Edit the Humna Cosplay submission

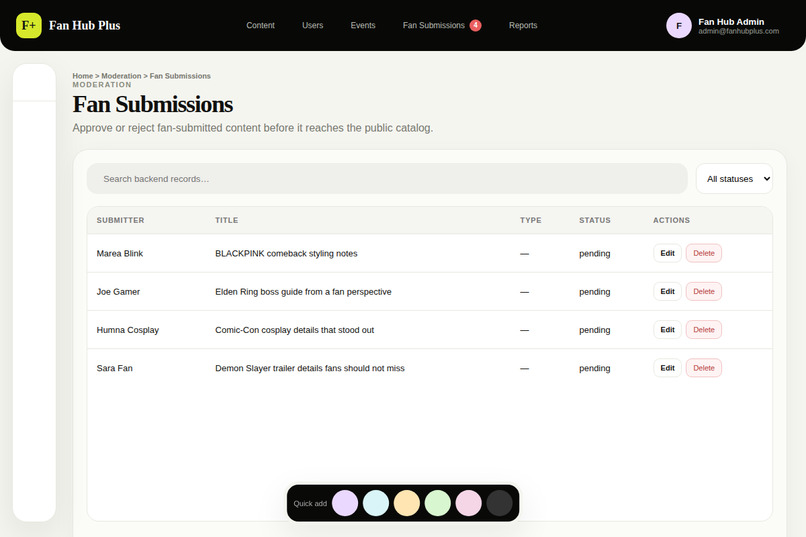tap(667, 330)
